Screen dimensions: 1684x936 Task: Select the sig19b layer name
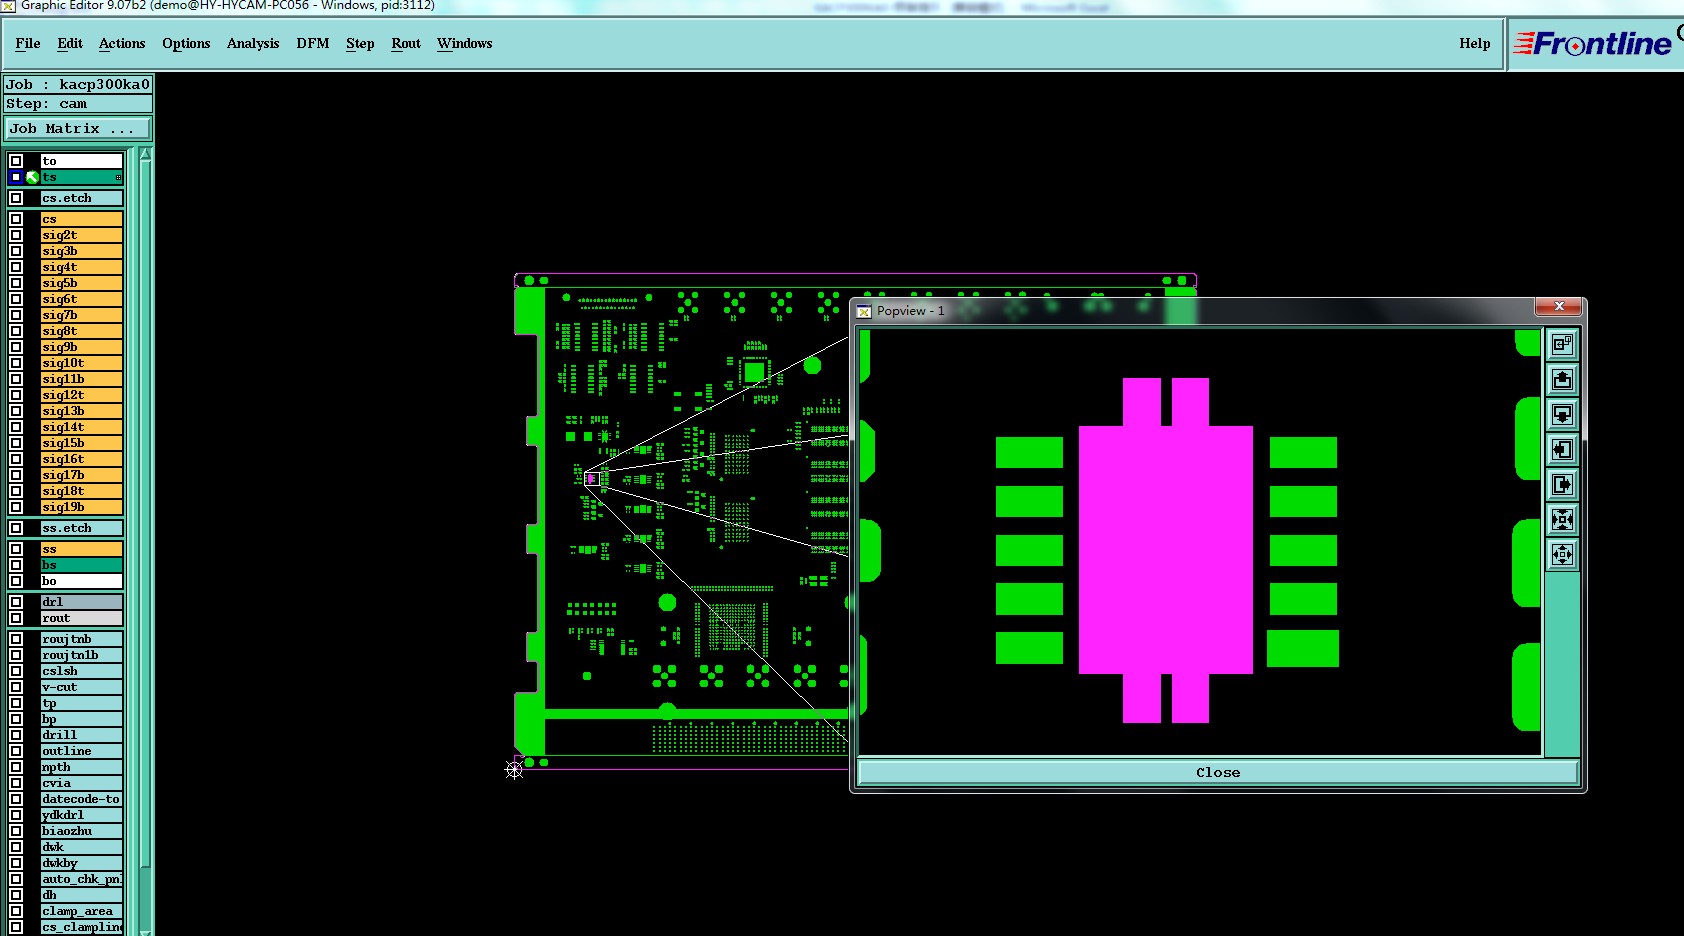point(81,507)
